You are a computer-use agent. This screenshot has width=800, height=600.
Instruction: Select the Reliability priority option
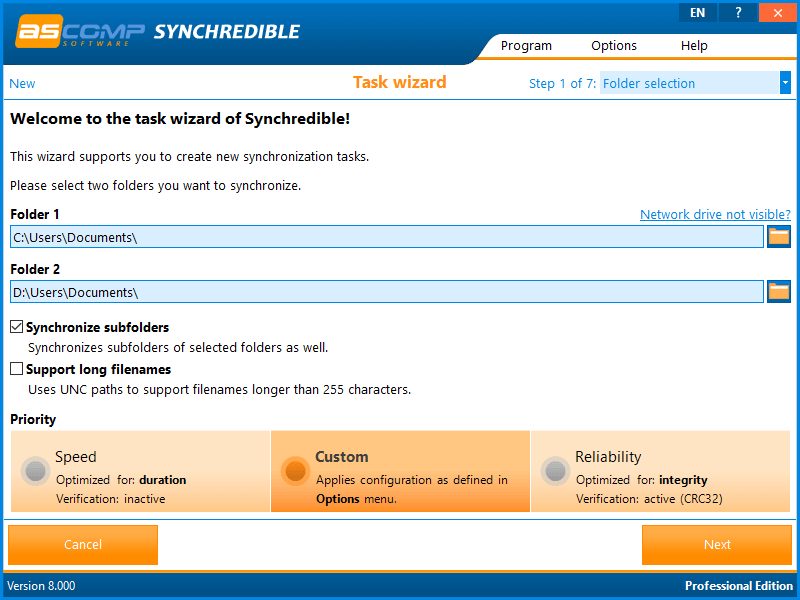click(555, 471)
